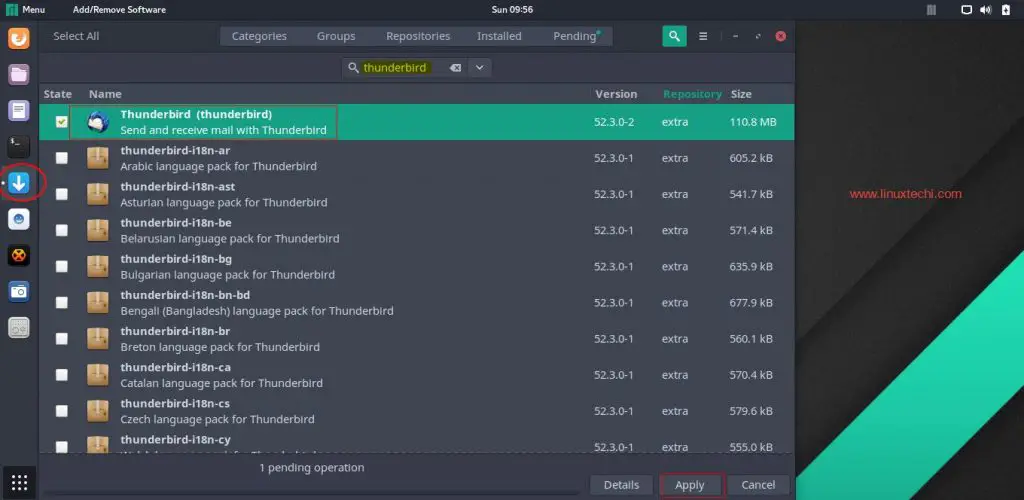The width and height of the screenshot is (1024, 500).
Task: Click the thunderbird-i18n-cs package icon
Action: 98,411
